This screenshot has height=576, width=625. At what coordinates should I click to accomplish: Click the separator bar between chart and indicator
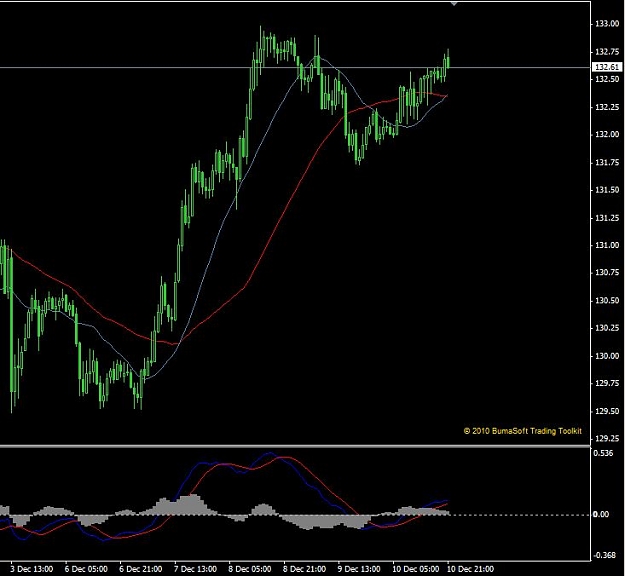295,446
